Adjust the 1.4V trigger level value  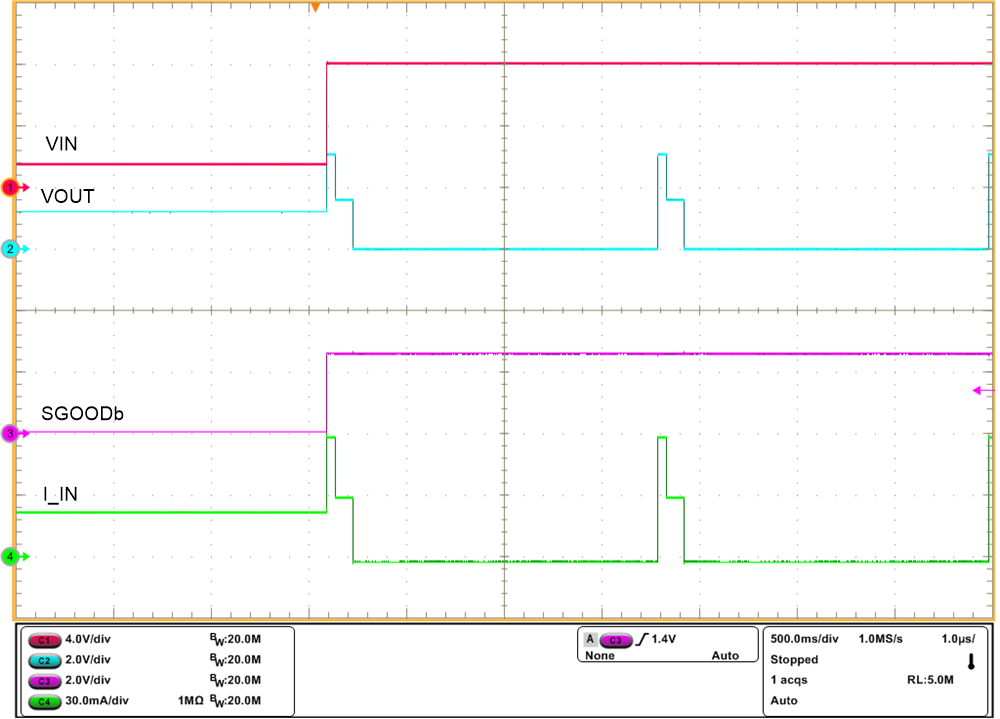(x=664, y=637)
